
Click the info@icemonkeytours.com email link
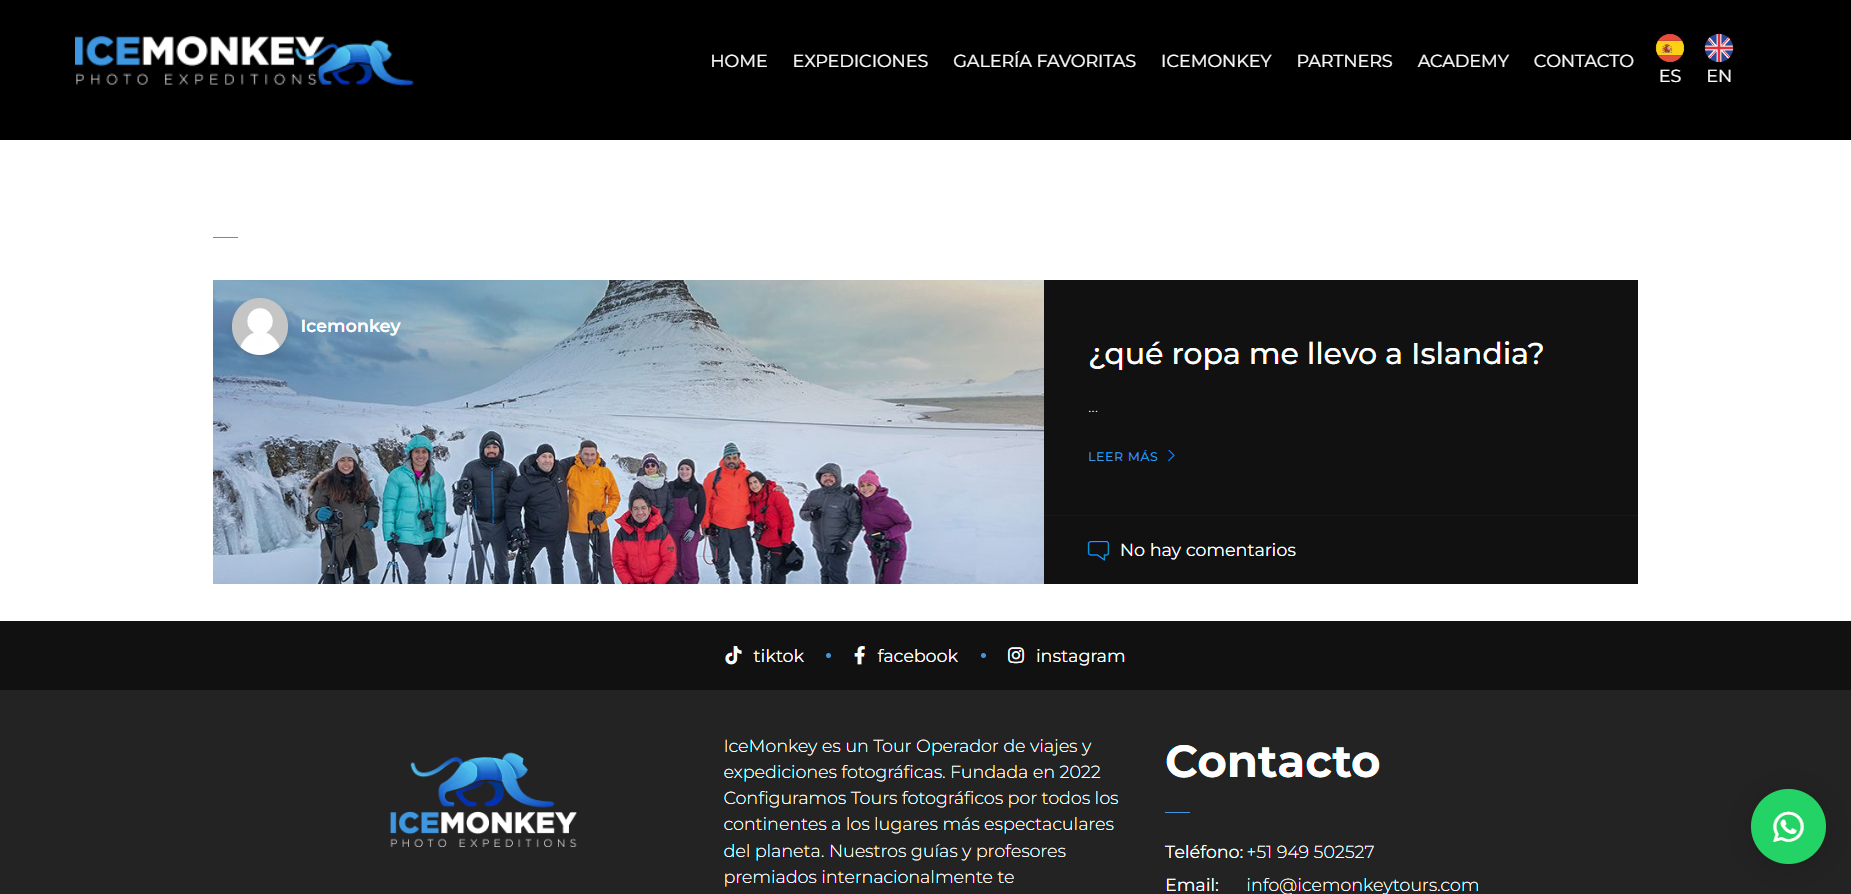pos(1362,884)
